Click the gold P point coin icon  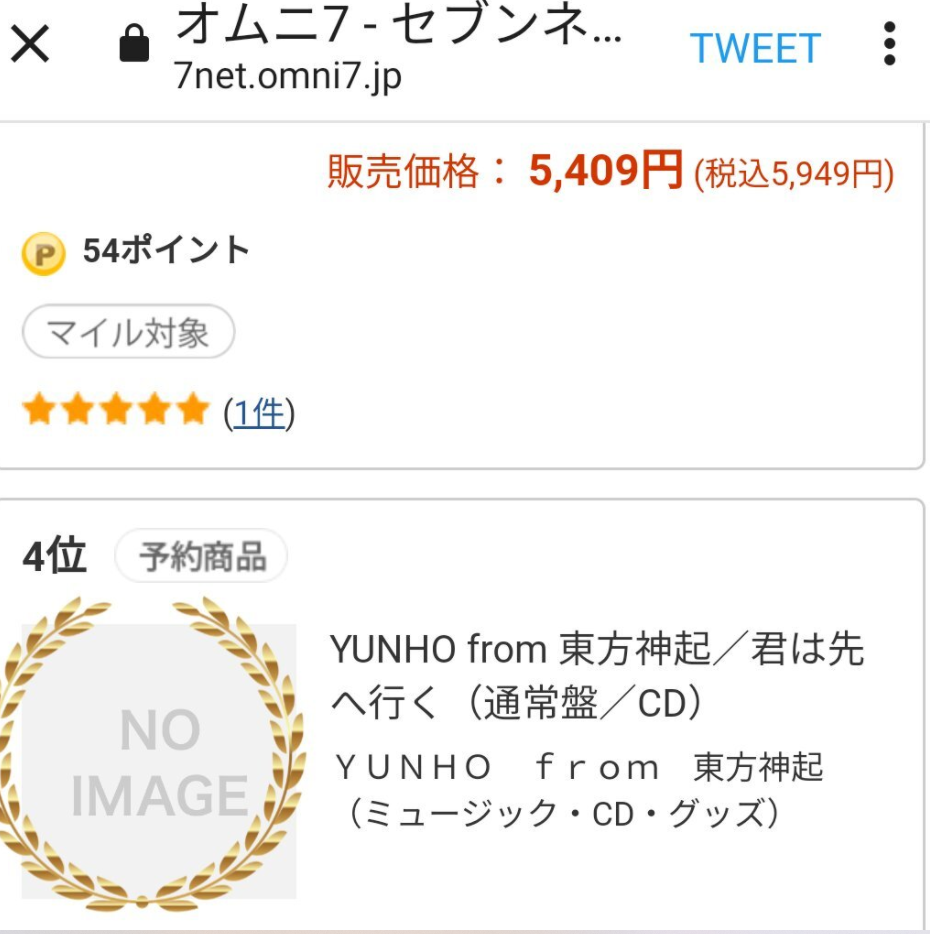pos(43,253)
